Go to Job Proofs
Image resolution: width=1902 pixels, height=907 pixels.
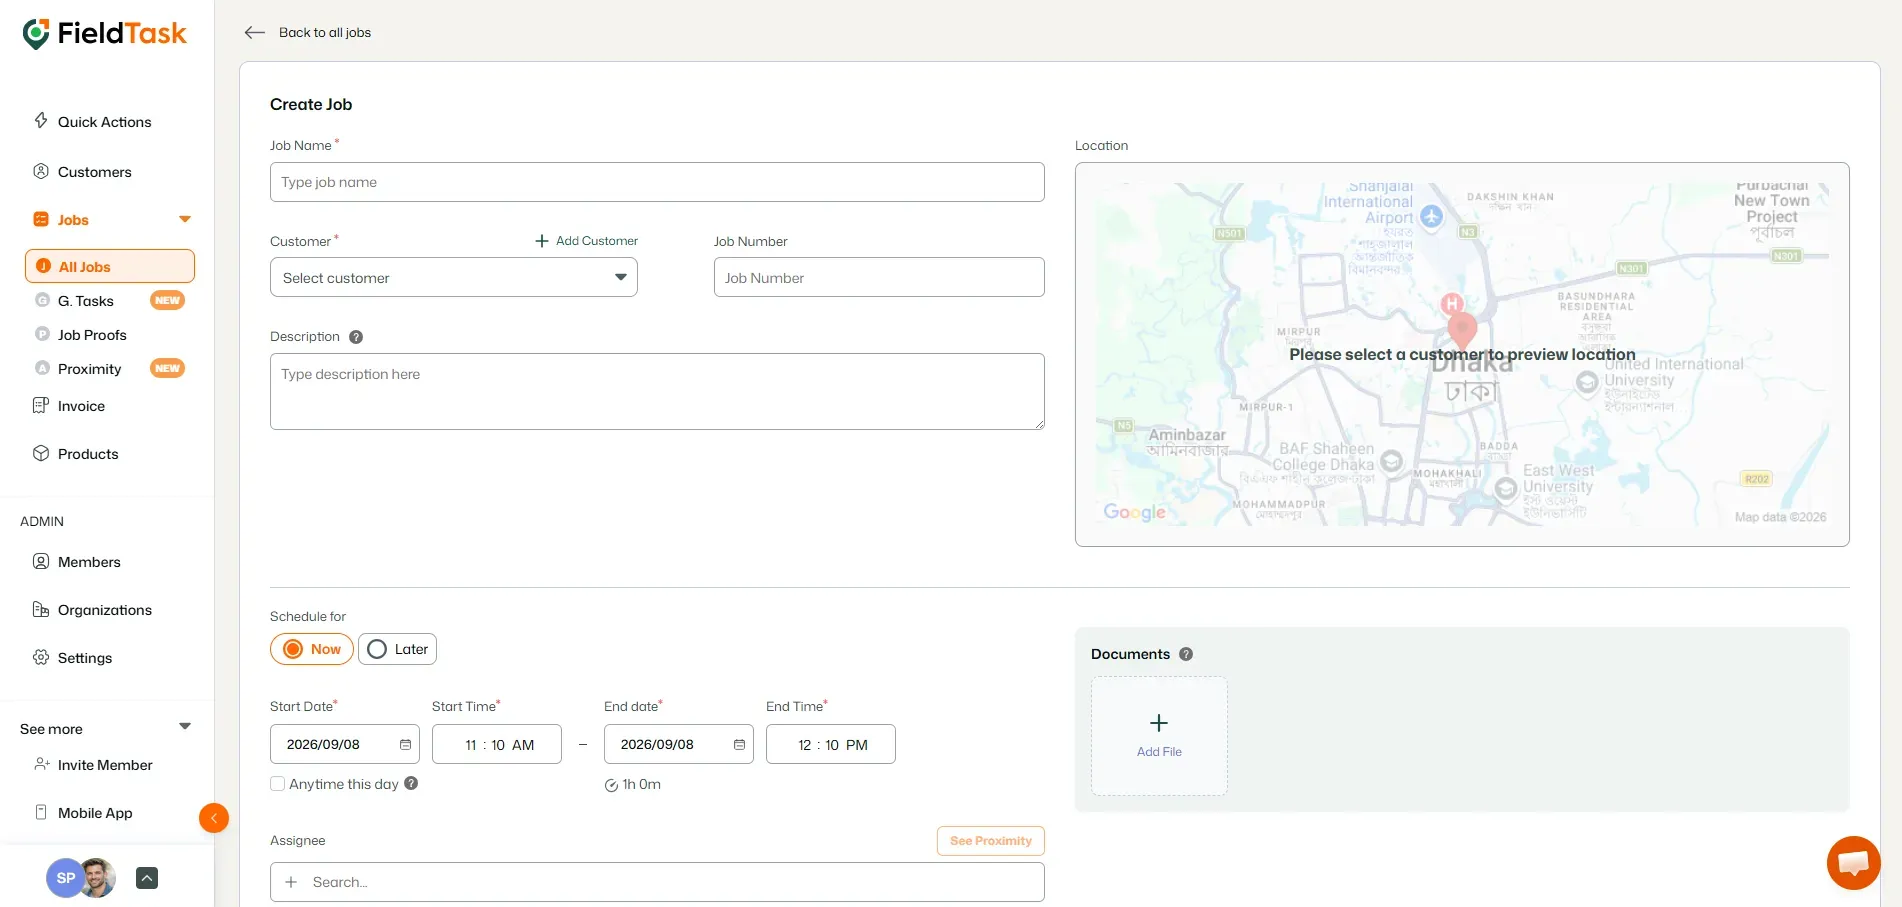[92, 335]
